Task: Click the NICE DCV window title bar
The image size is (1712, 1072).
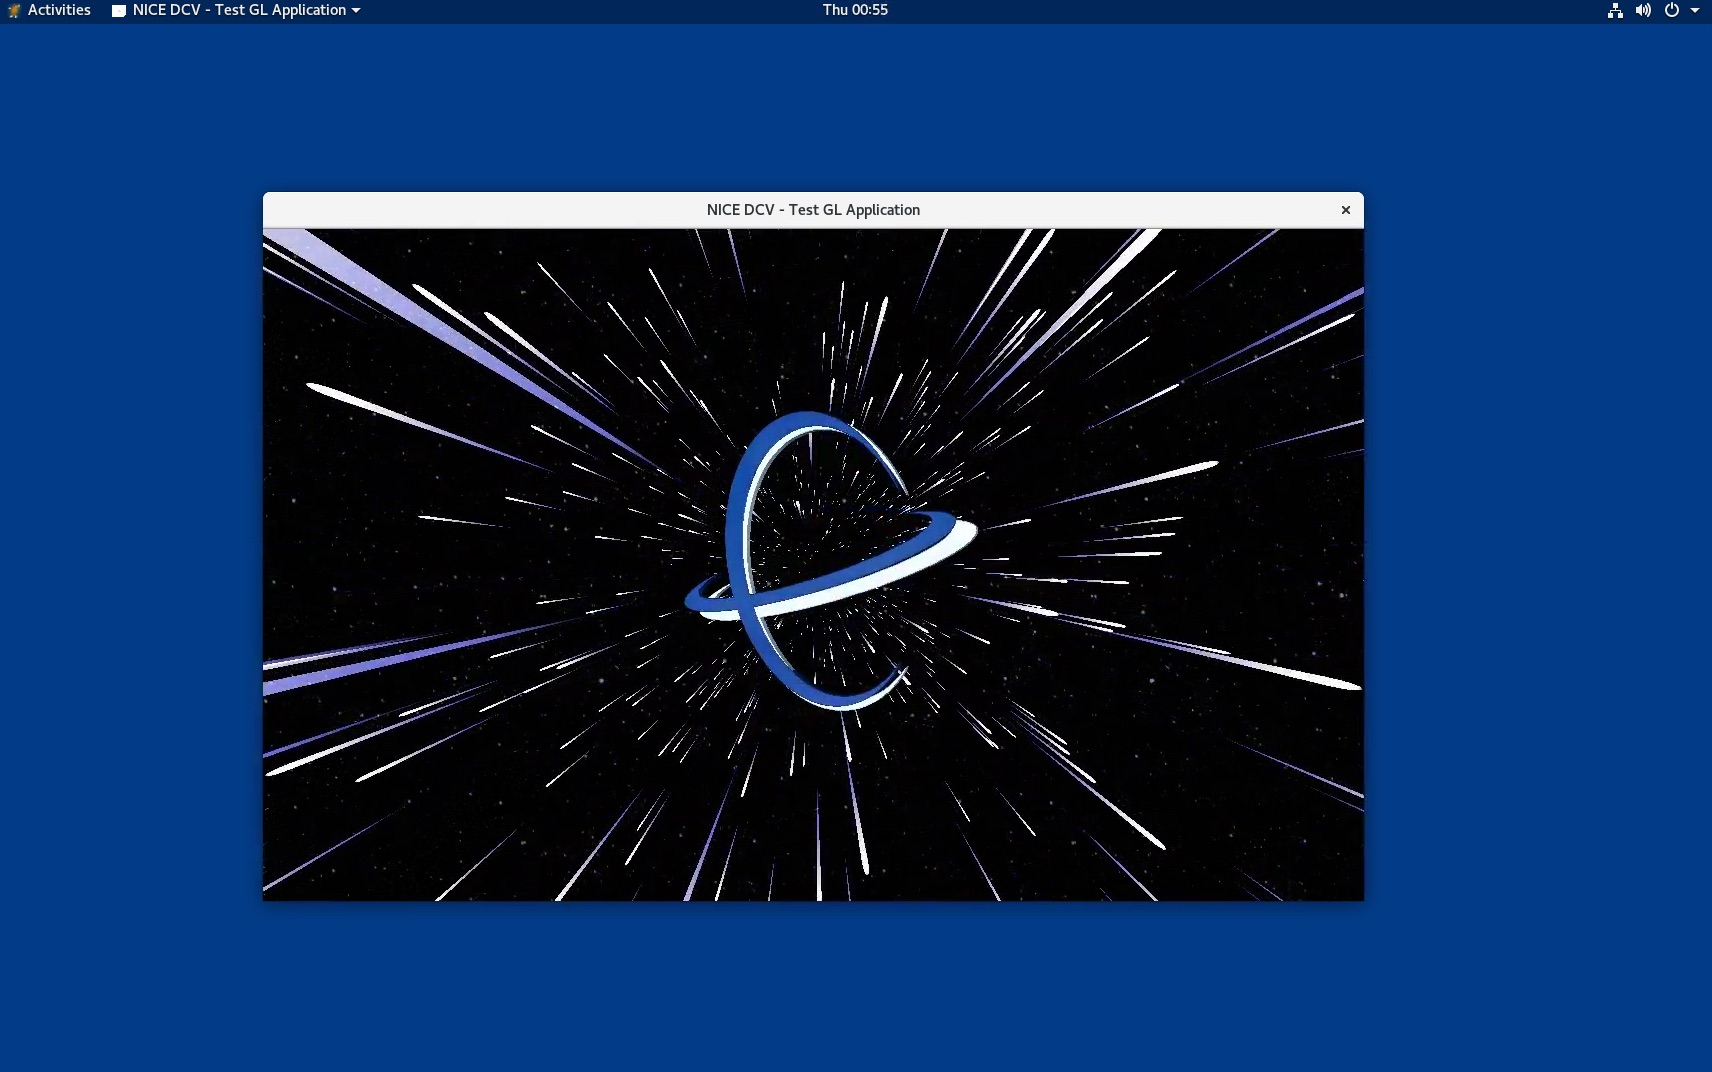Action: point(813,210)
